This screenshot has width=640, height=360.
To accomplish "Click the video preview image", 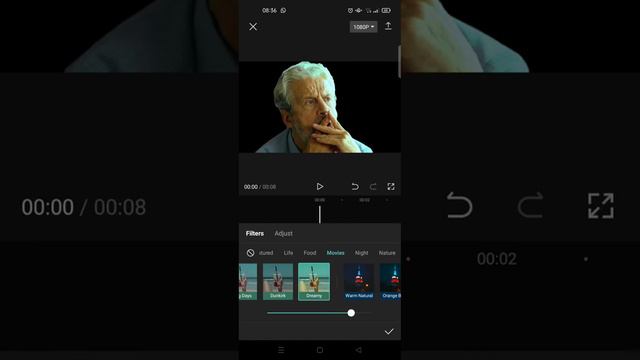I will pyautogui.click(x=320, y=107).
